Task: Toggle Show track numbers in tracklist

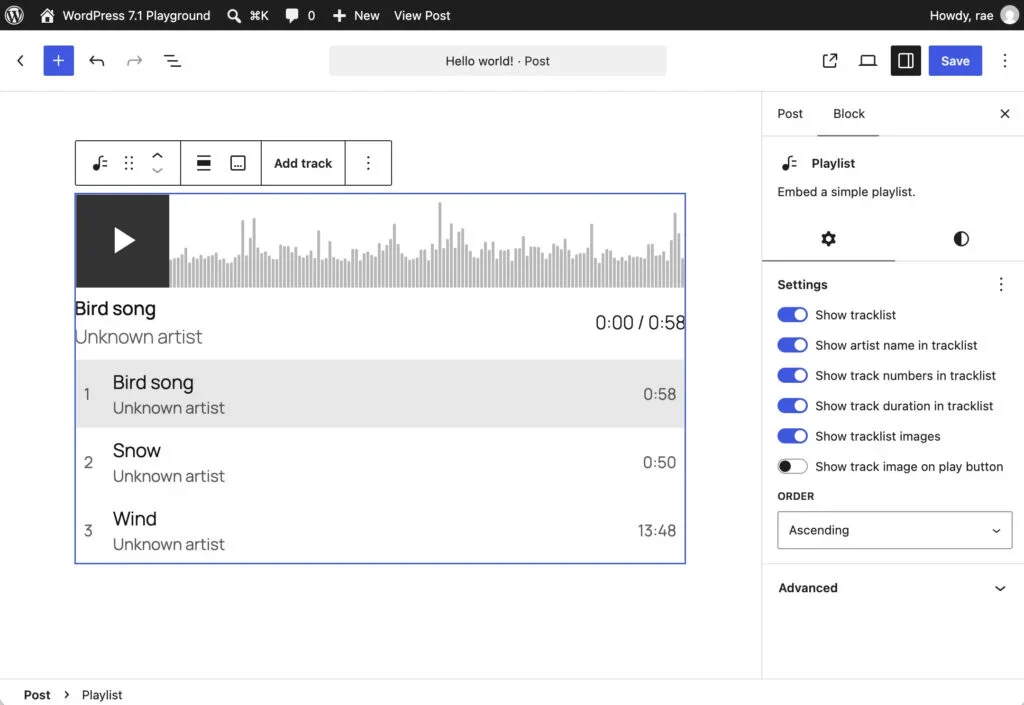Action: (x=792, y=375)
